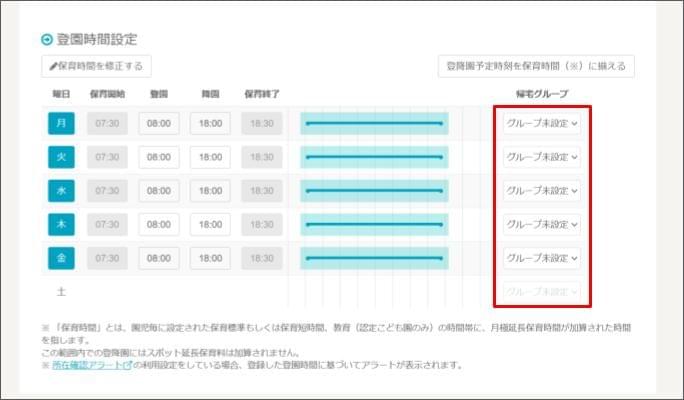Image resolution: width=684 pixels, height=400 pixels.
Task: Click the 登園時間設定 section heading icon
Action: (46, 39)
